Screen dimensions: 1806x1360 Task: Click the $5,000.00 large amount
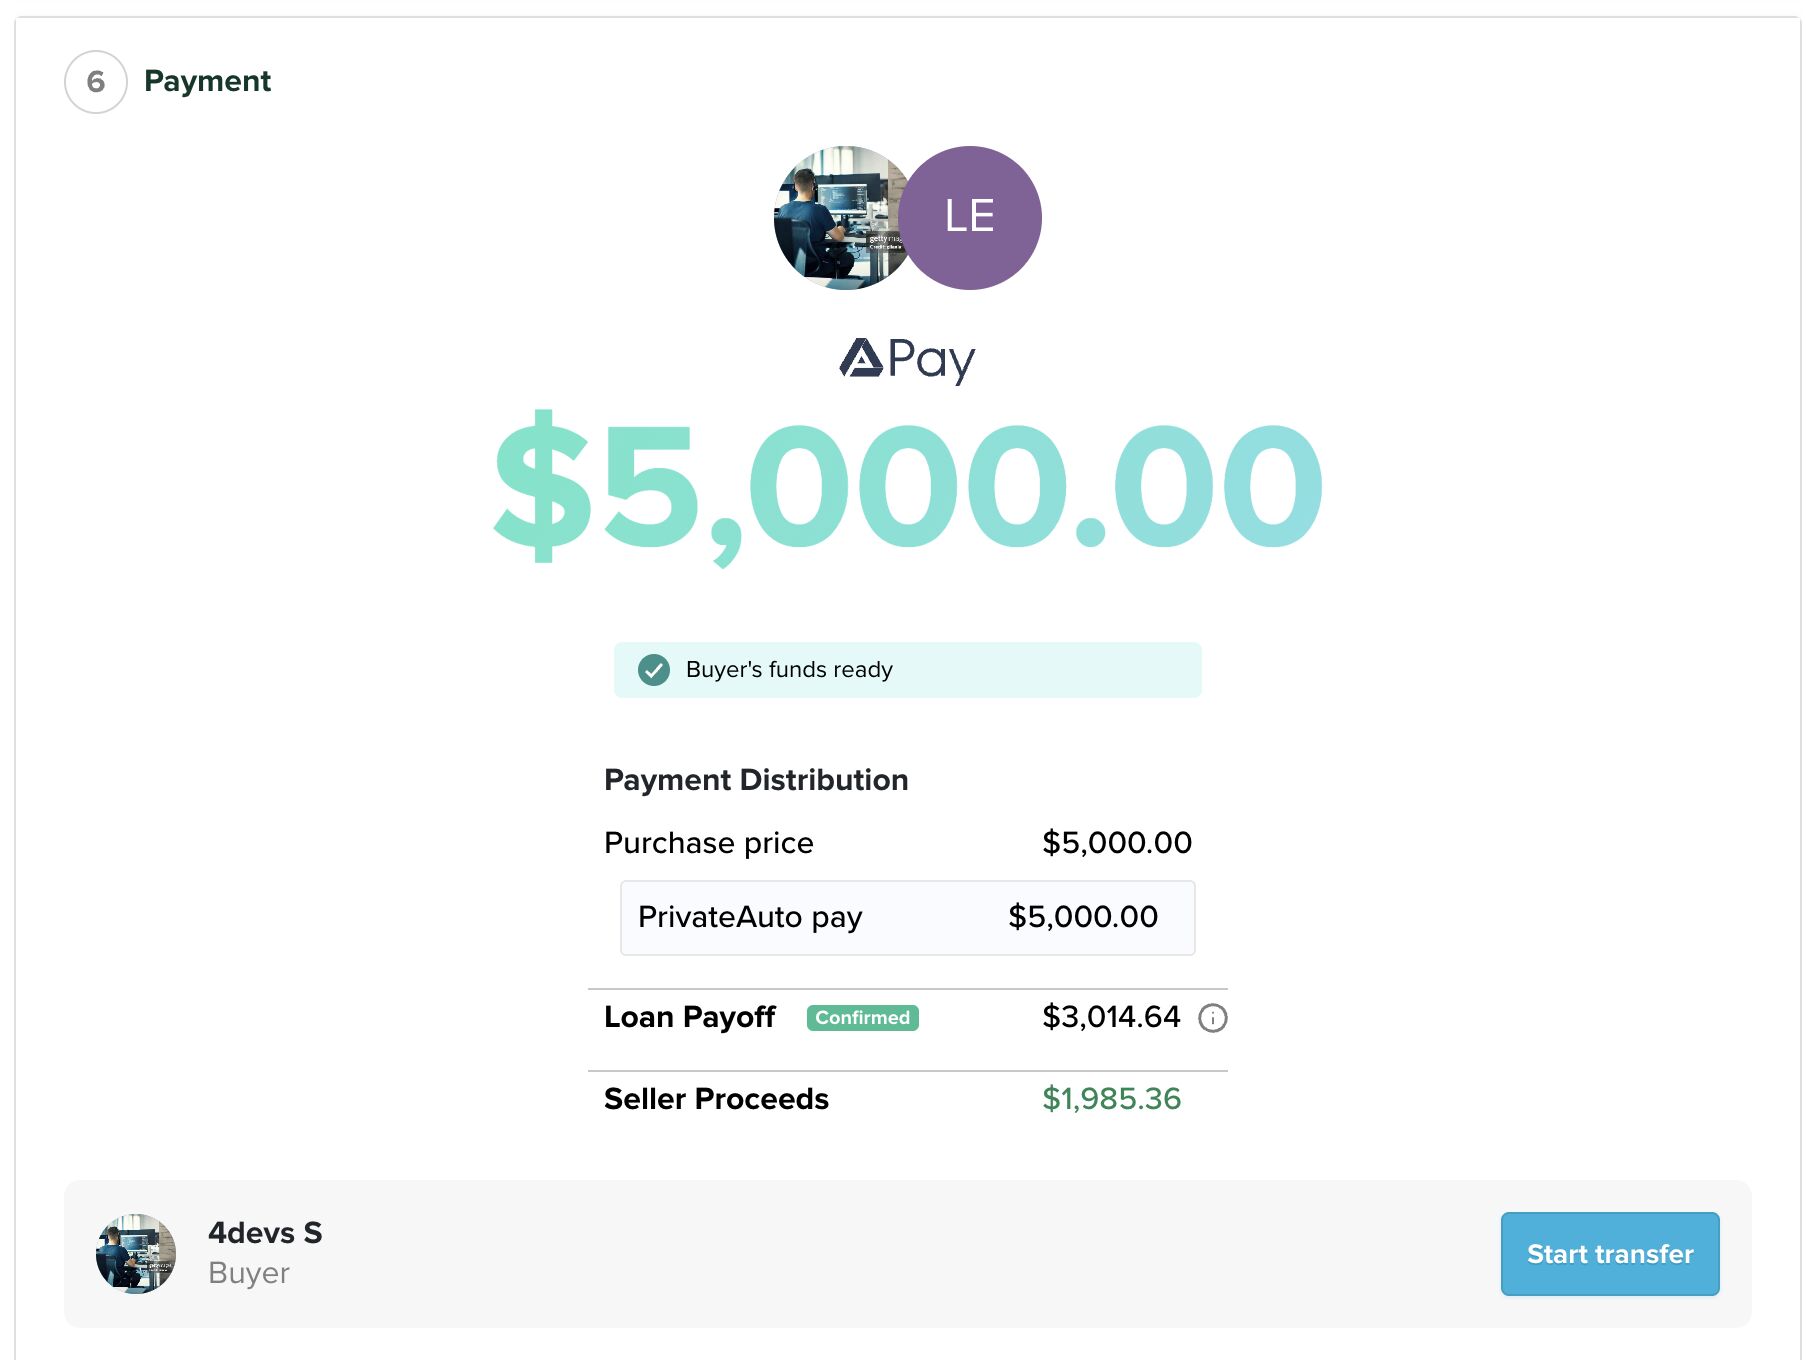pos(907,487)
